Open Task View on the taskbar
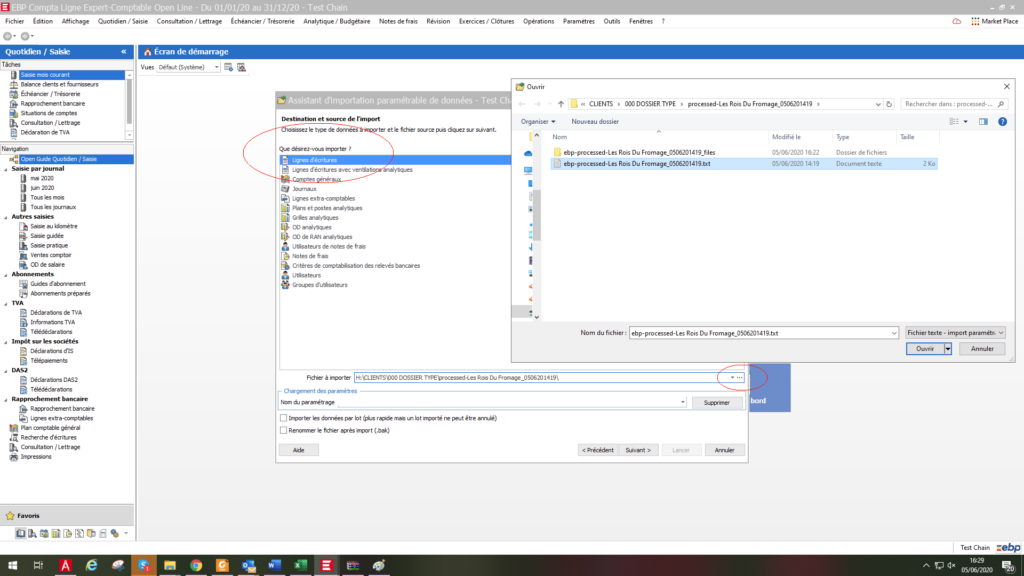Viewport: 1024px width, 576px height. (39, 566)
